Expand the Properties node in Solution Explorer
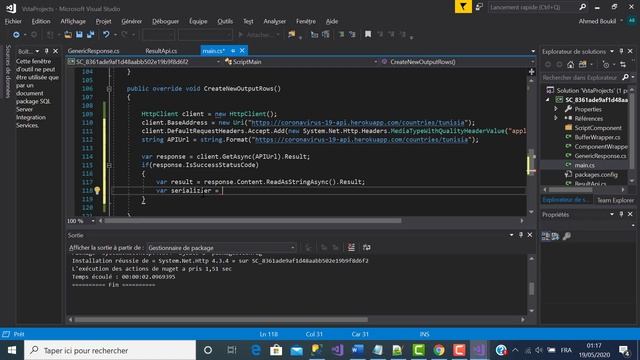640x360 pixels. point(556,109)
